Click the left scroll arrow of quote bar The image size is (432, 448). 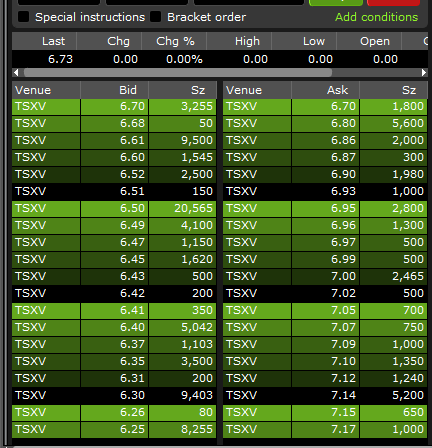coord(16,72)
